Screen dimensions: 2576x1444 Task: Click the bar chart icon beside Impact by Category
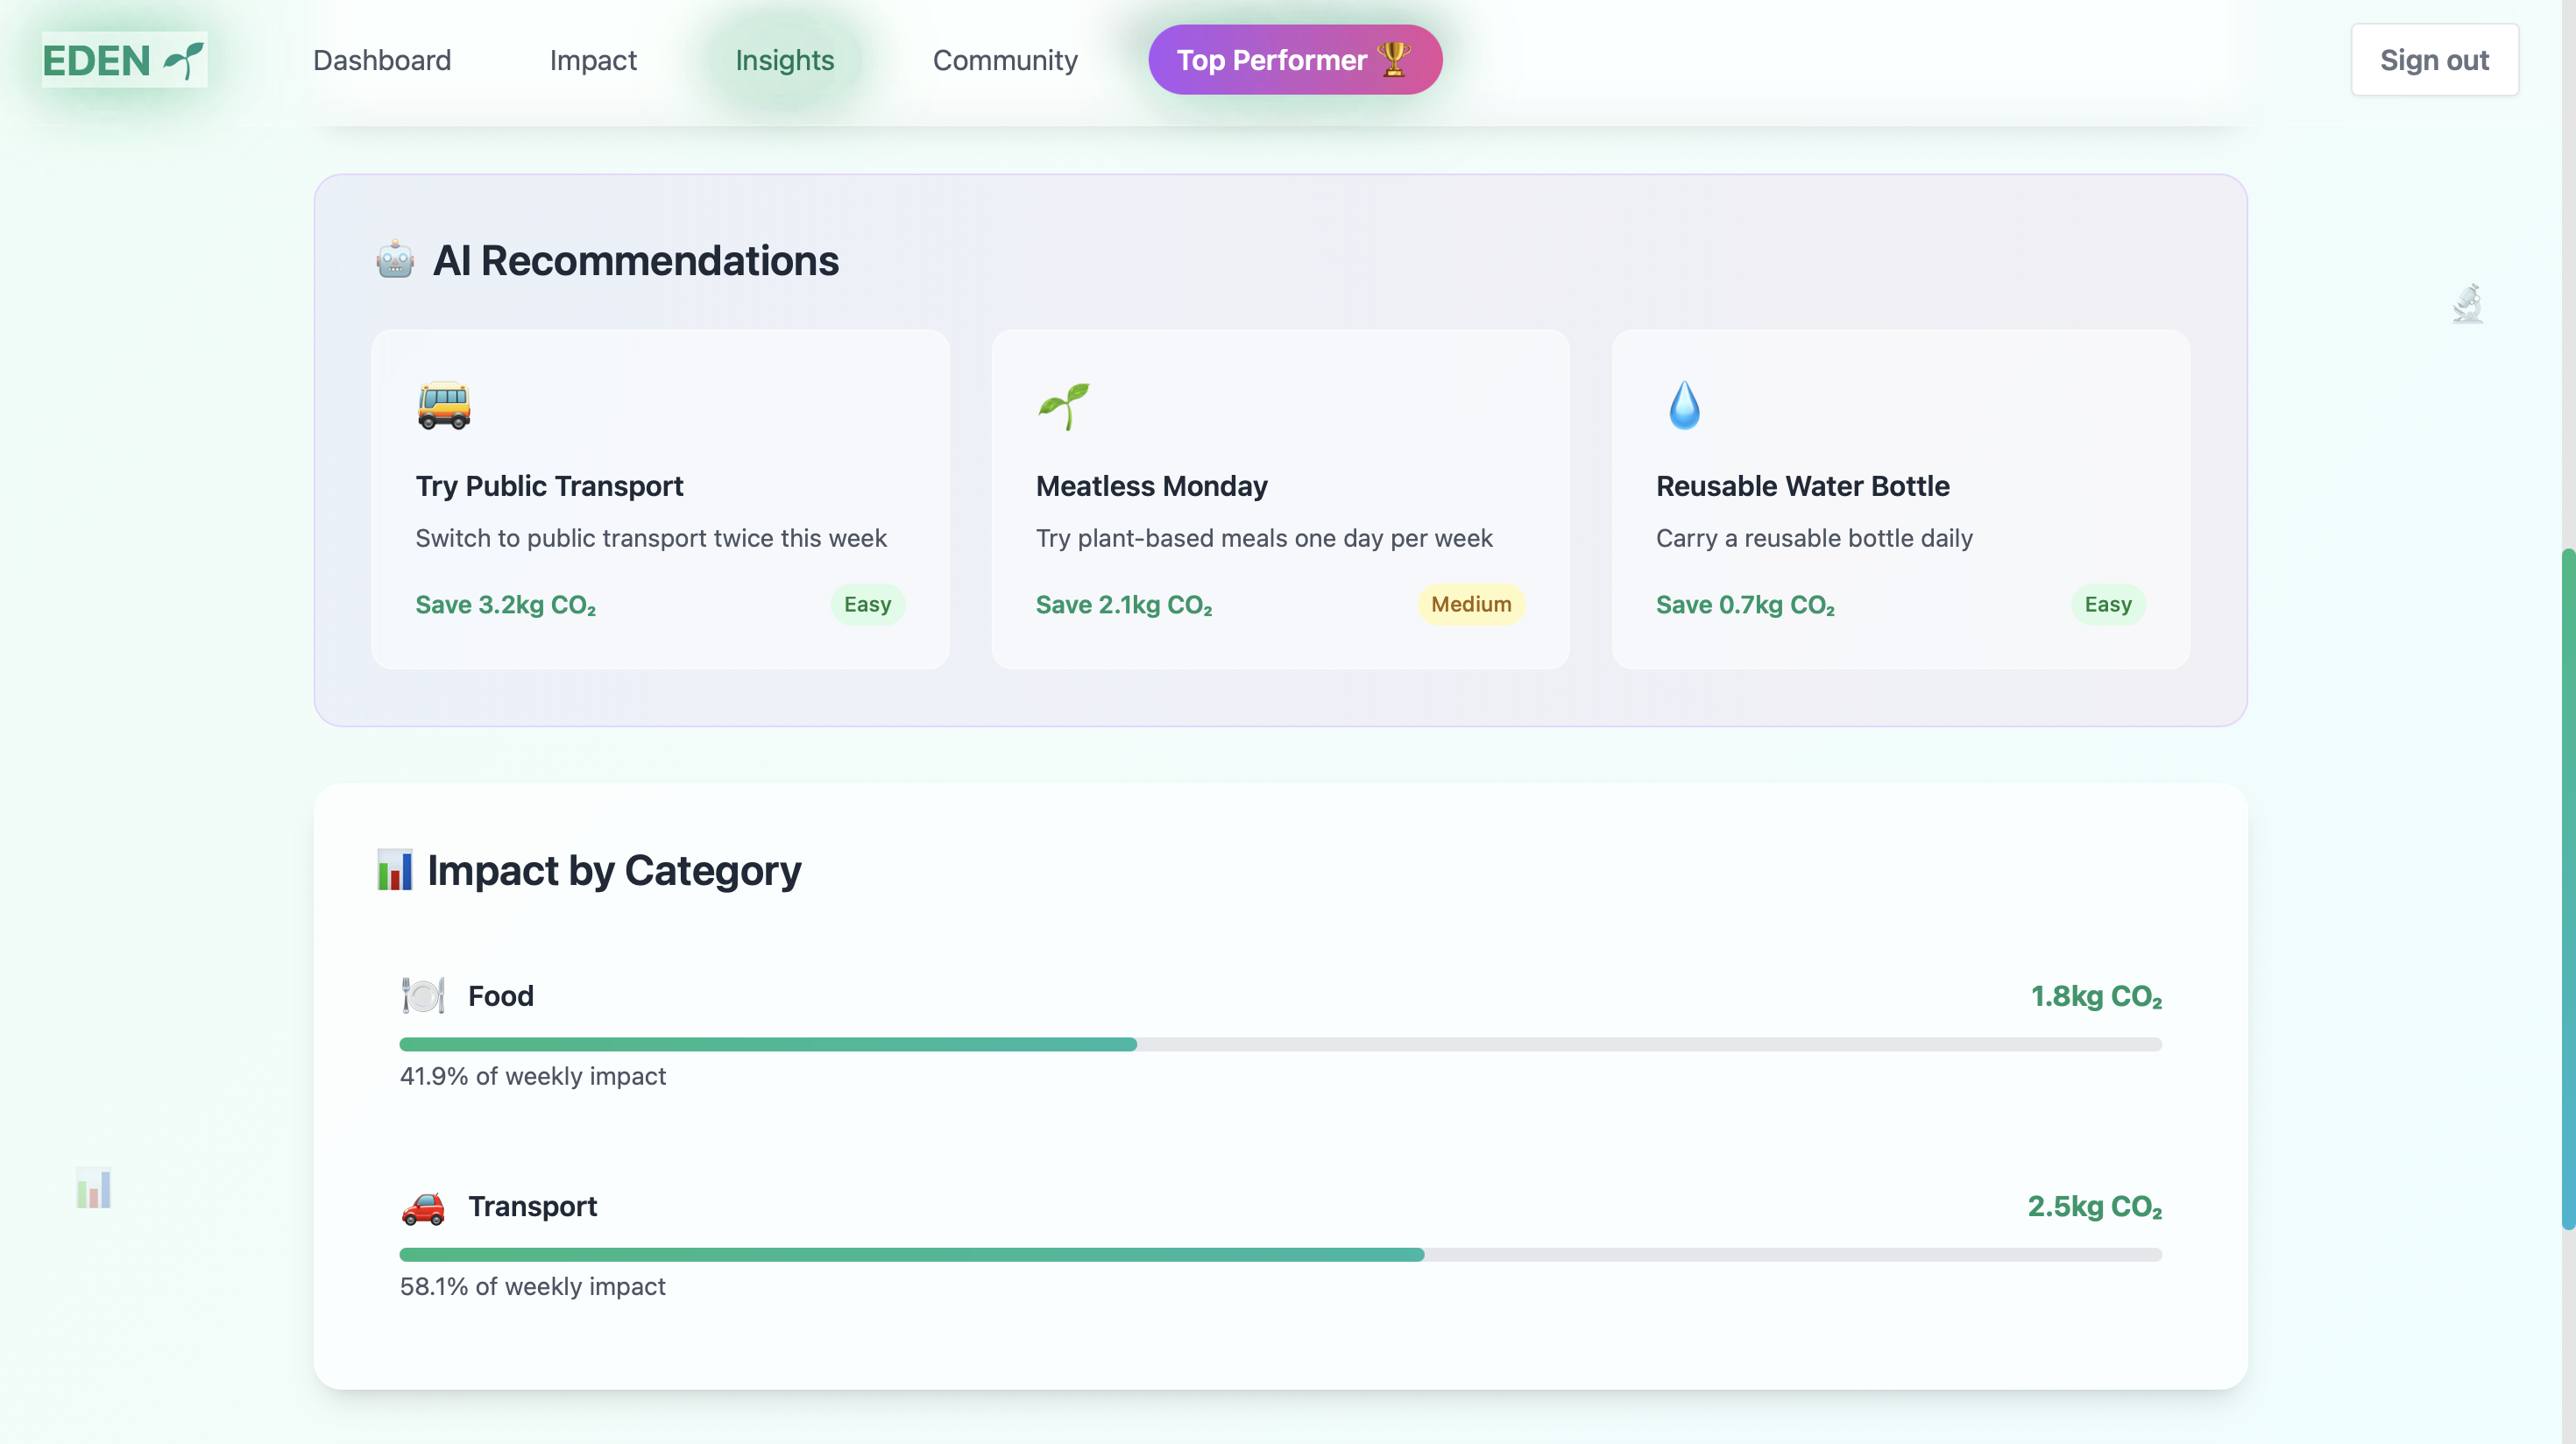[394, 870]
